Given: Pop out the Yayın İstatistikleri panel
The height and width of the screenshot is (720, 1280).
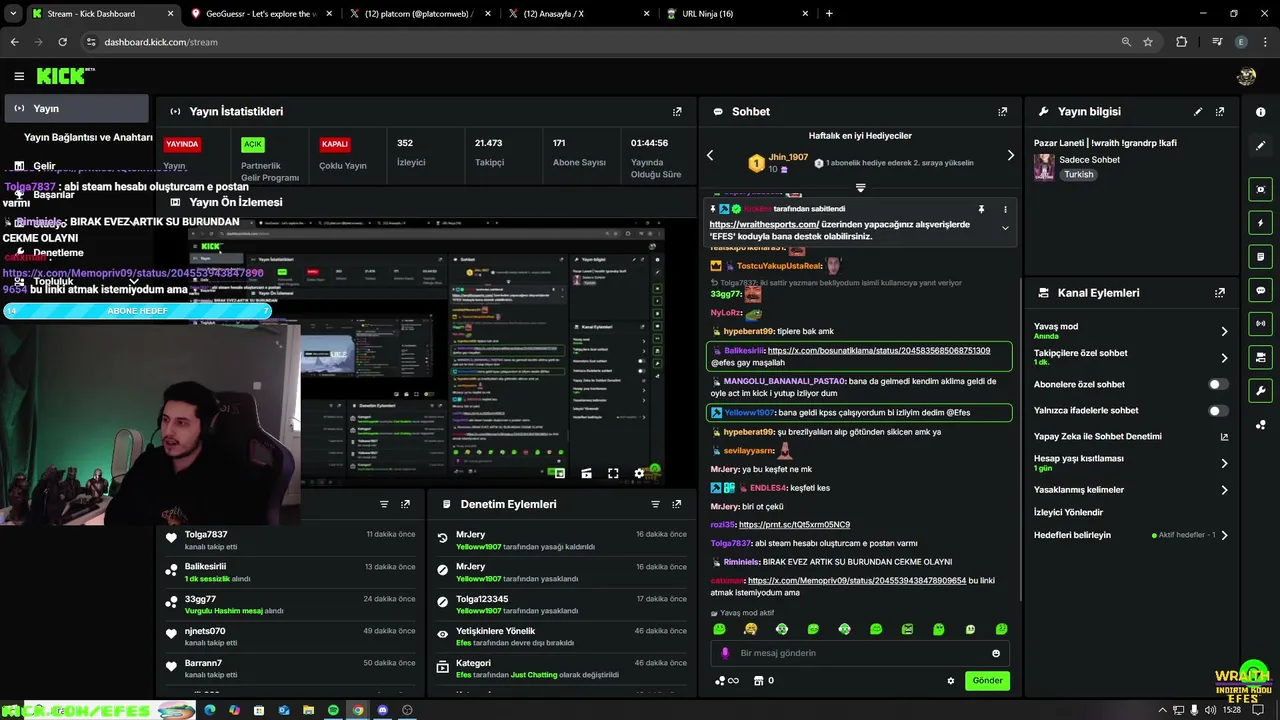Looking at the screenshot, I should click(x=677, y=112).
